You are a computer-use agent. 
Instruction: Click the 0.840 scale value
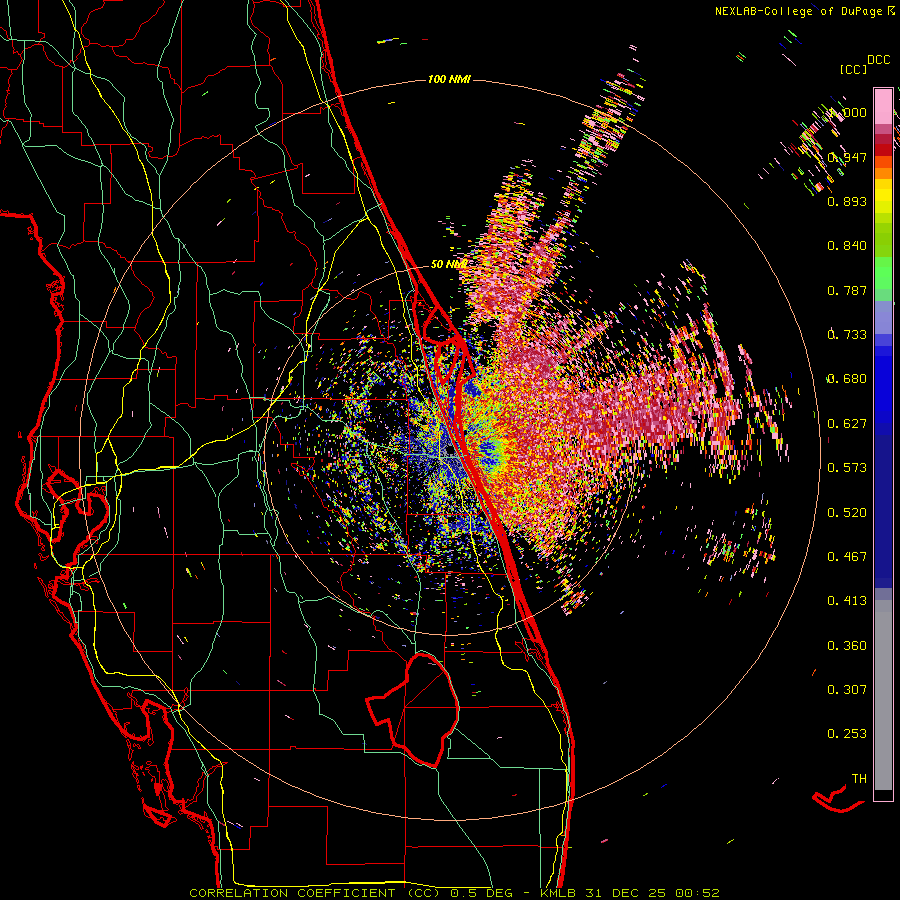tap(847, 246)
